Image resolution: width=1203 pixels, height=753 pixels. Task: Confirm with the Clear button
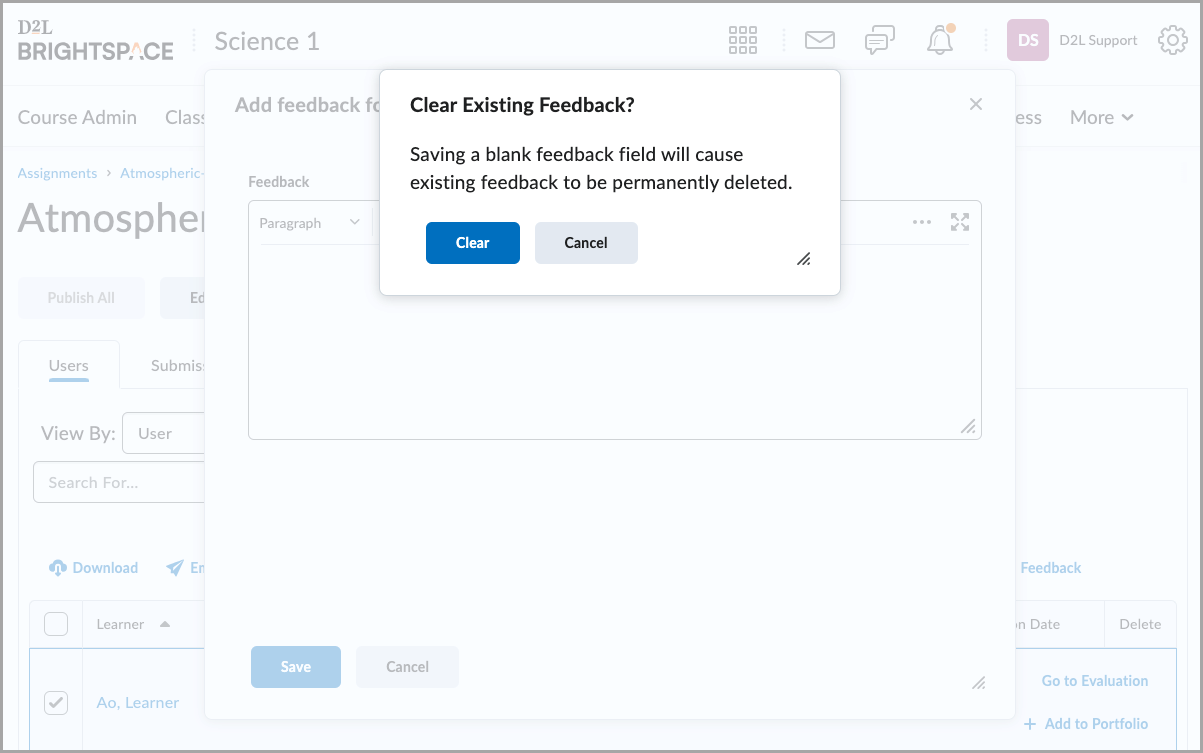(x=472, y=243)
